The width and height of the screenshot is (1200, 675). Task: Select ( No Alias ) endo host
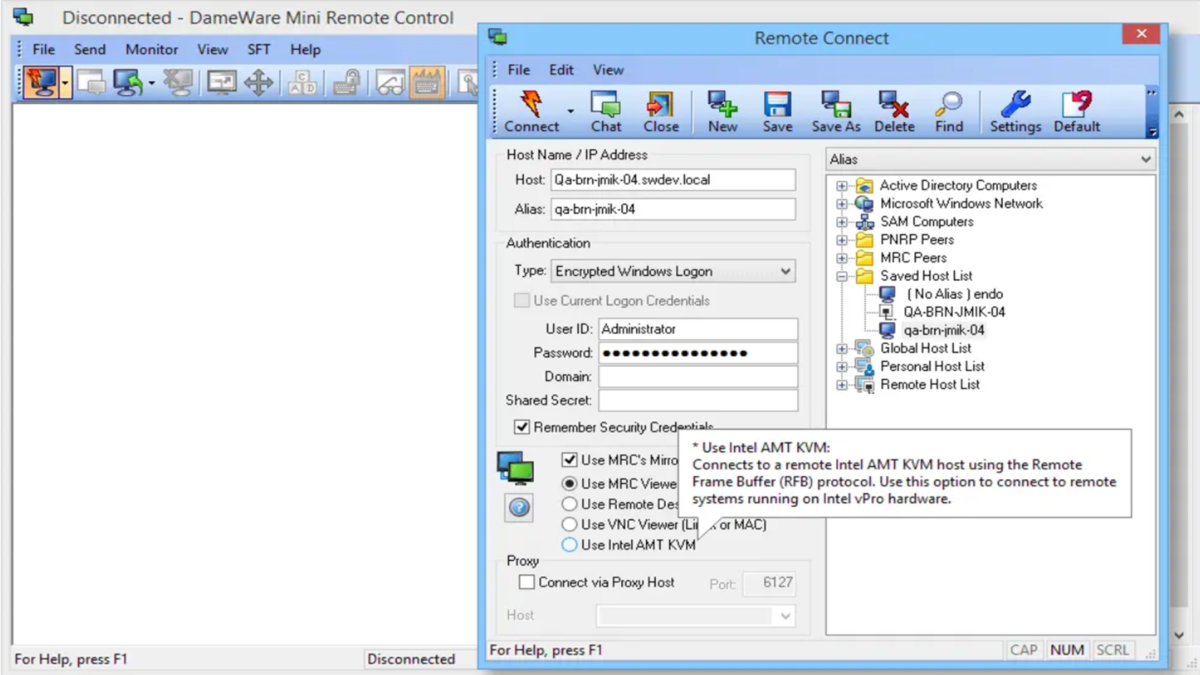click(x=954, y=294)
